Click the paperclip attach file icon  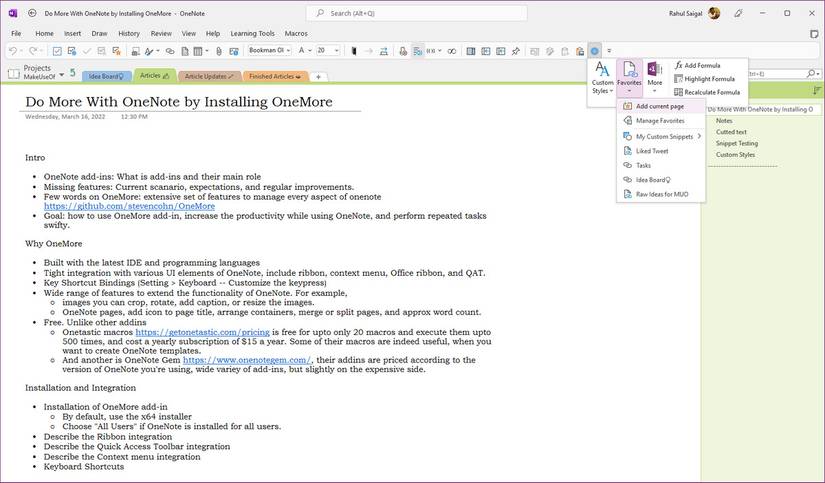tap(219, 51)
